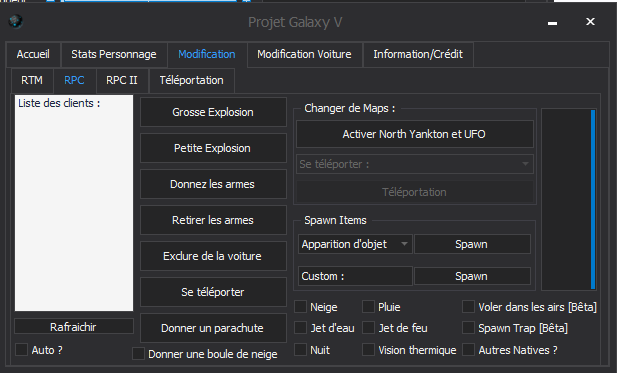
Task: Click Activer North Yankton et UFO
Action: pos(415,134)
